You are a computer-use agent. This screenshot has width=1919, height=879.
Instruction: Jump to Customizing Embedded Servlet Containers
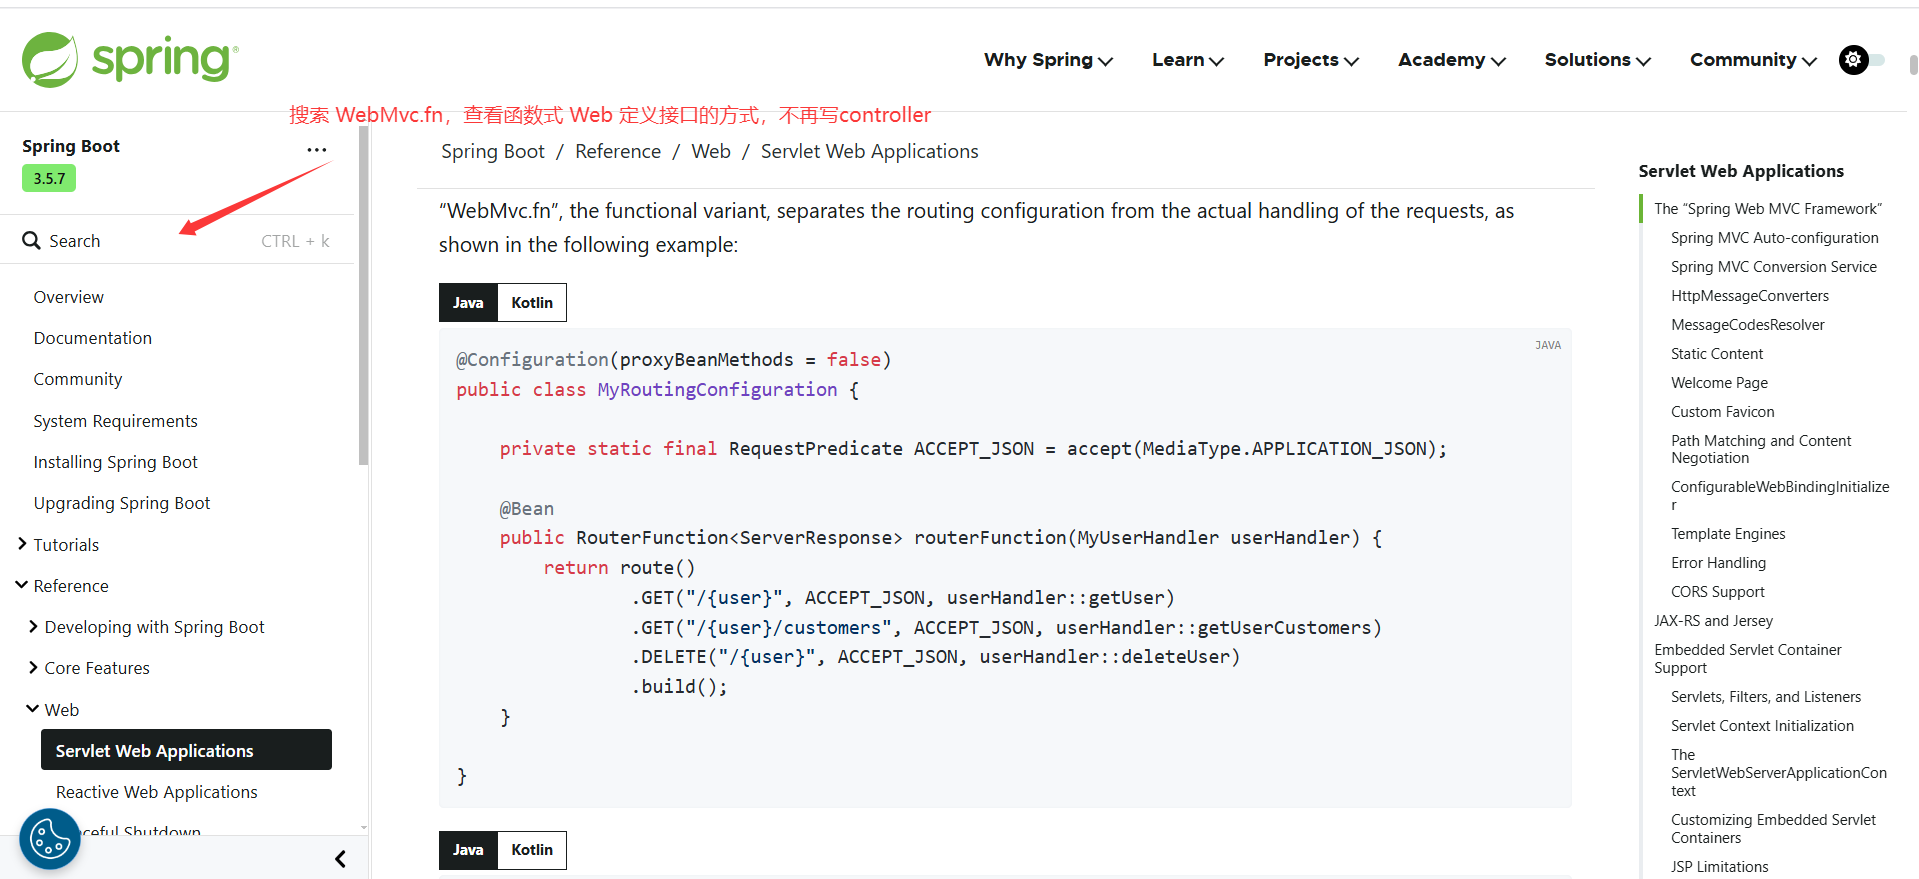point(1774,829)
